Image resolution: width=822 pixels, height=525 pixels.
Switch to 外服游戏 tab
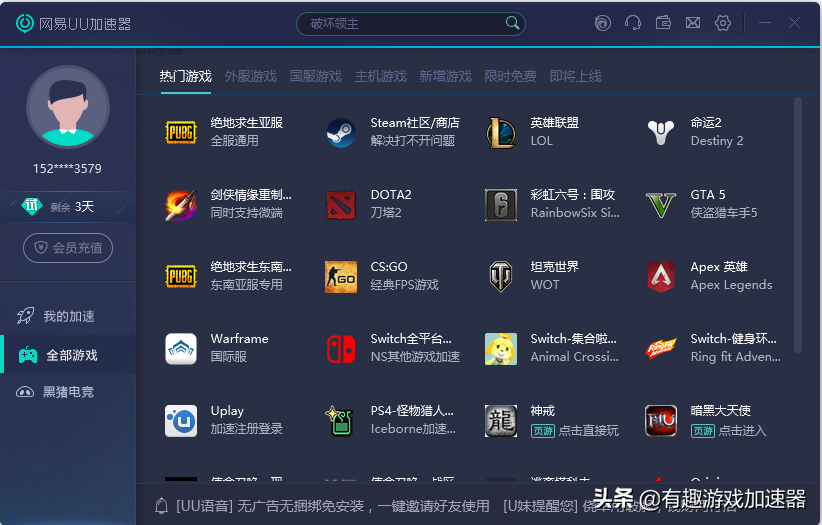(x=251, y=77)
